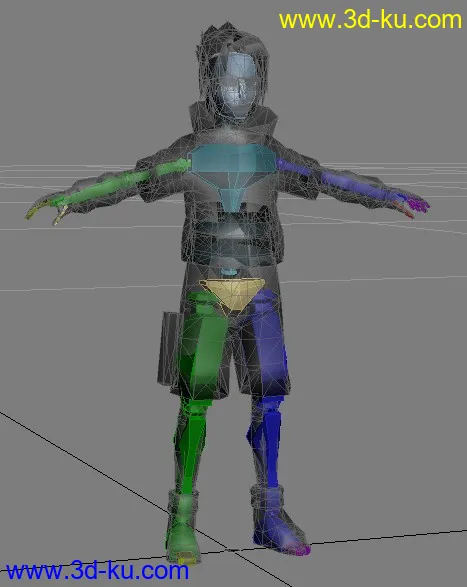Select the small cyan spine bone above pelvis
The height and width of the screenshot is (587, 467).
pos(228,272)
